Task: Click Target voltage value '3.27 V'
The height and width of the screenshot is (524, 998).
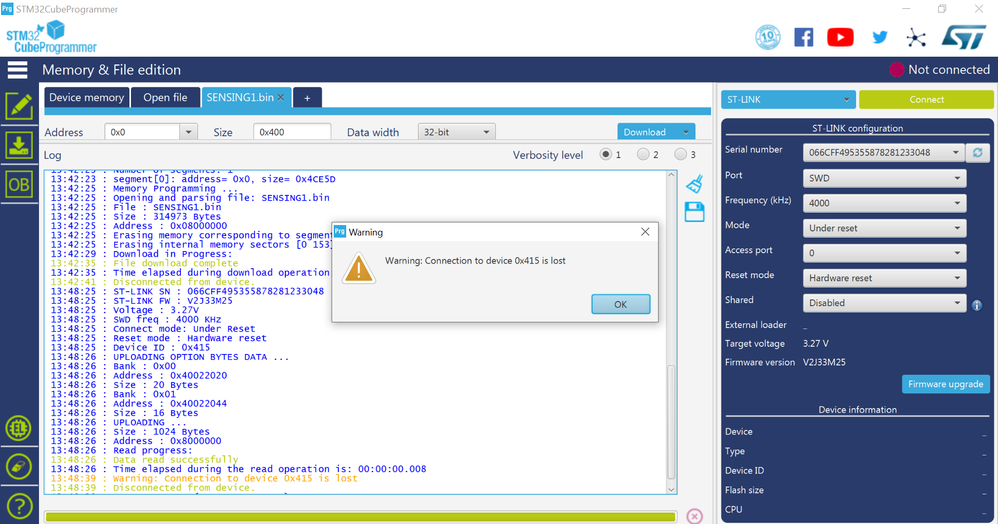Action: tap(815, 343)
